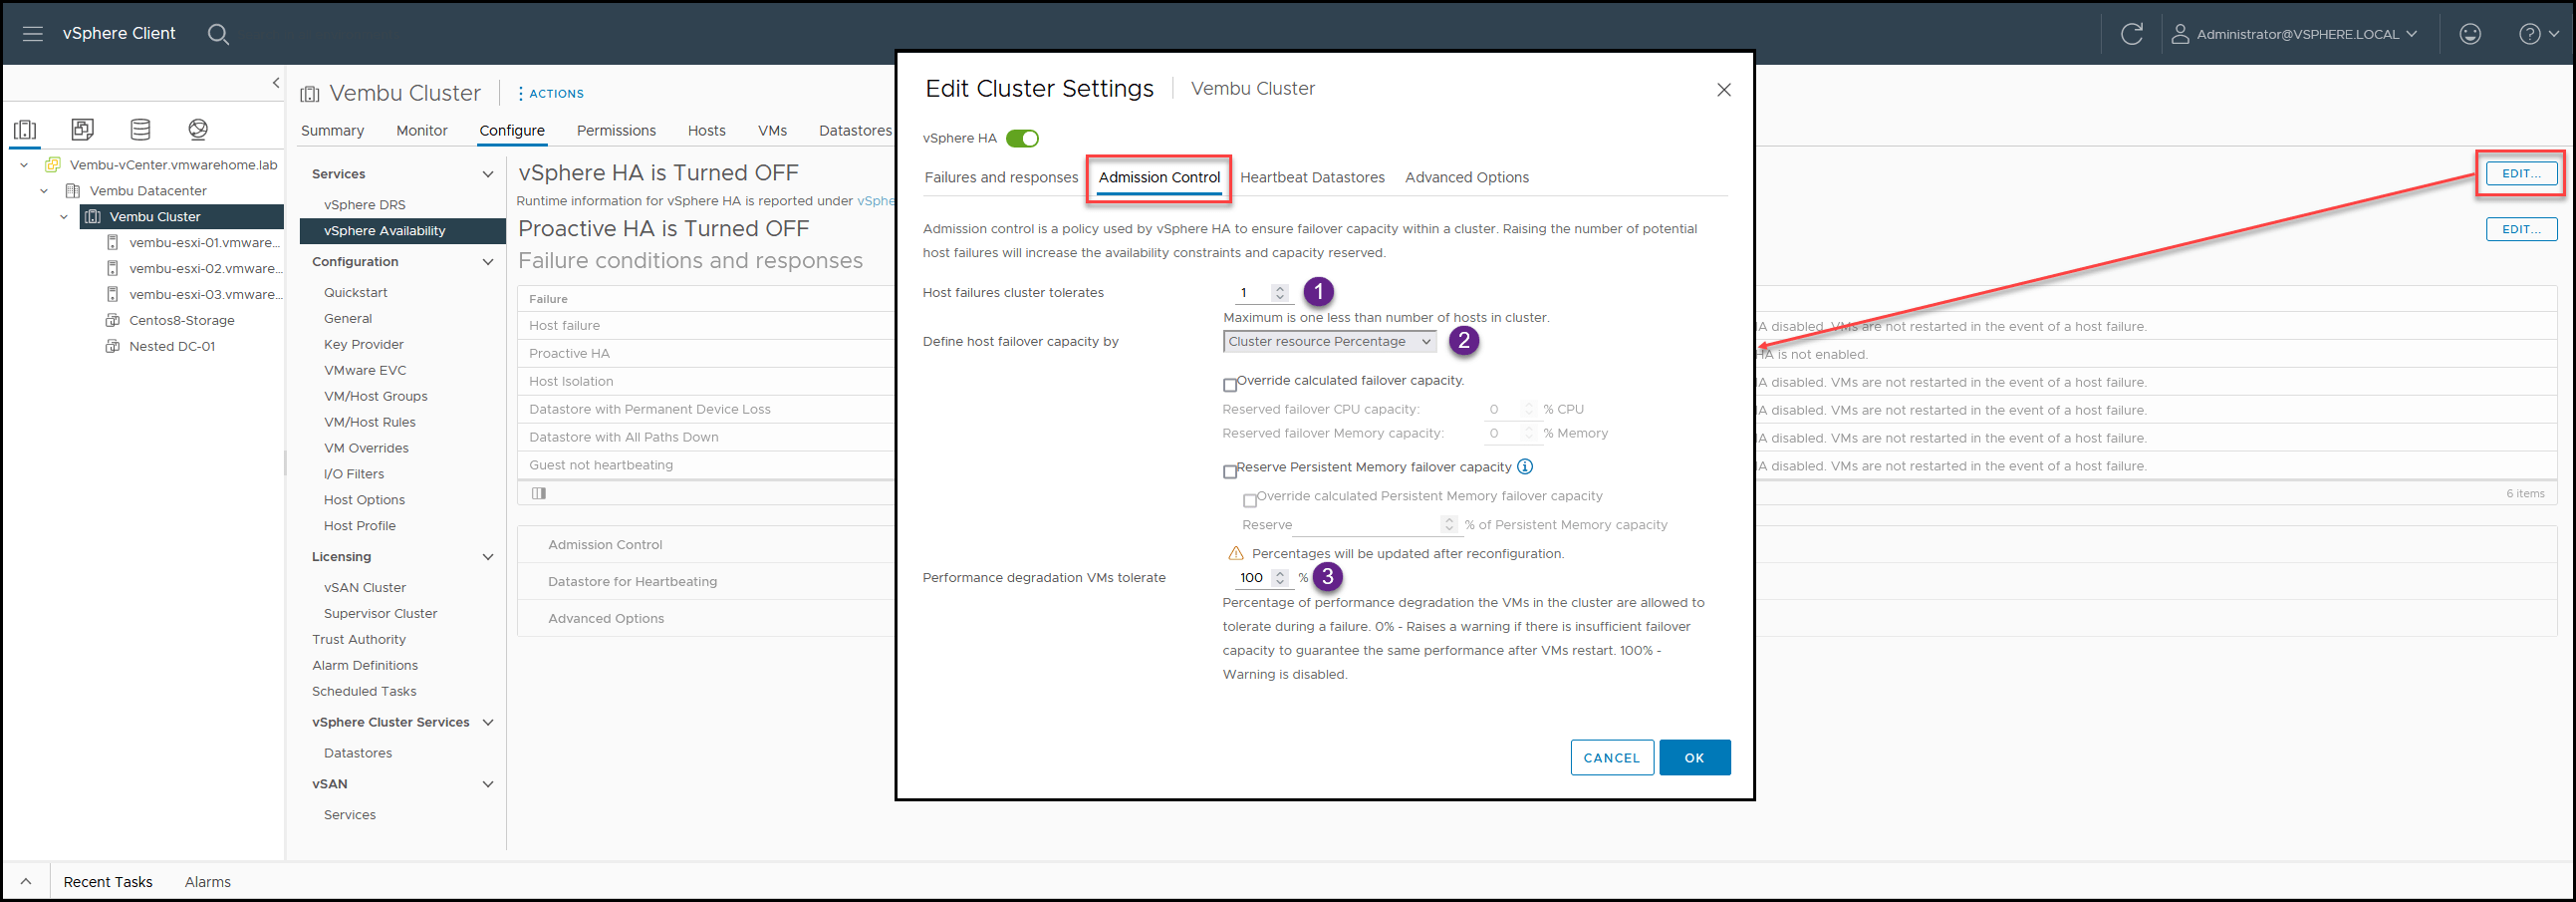The width and height of the screenshot is (2576, 902).
Task: Check Override calculated Persistent Memory failover capacity
Action: [x=1250, y=501]
